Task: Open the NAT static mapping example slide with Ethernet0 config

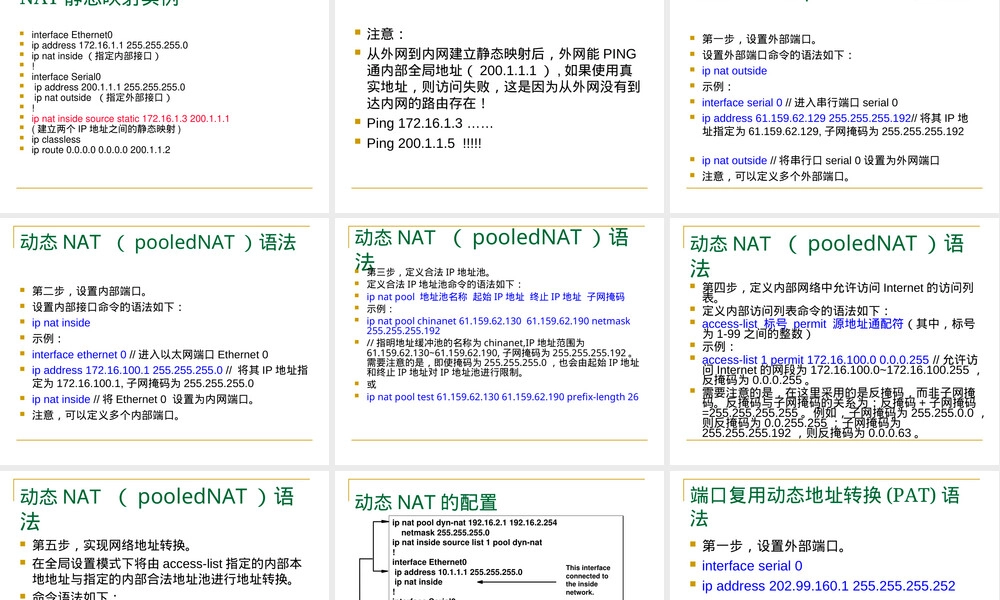Action: (x=165, y=106)
